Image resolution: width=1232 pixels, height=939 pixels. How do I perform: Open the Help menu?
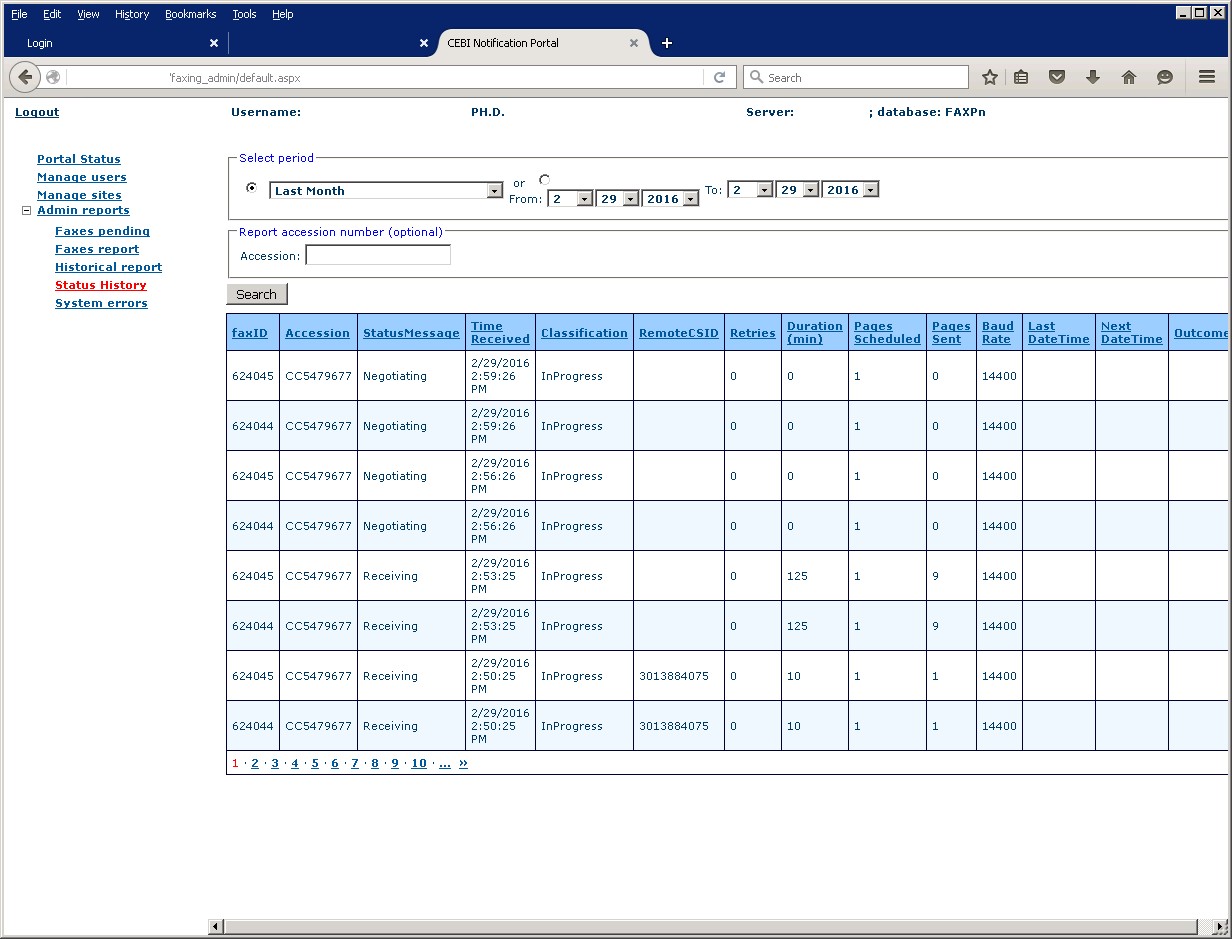click(283, 14)
